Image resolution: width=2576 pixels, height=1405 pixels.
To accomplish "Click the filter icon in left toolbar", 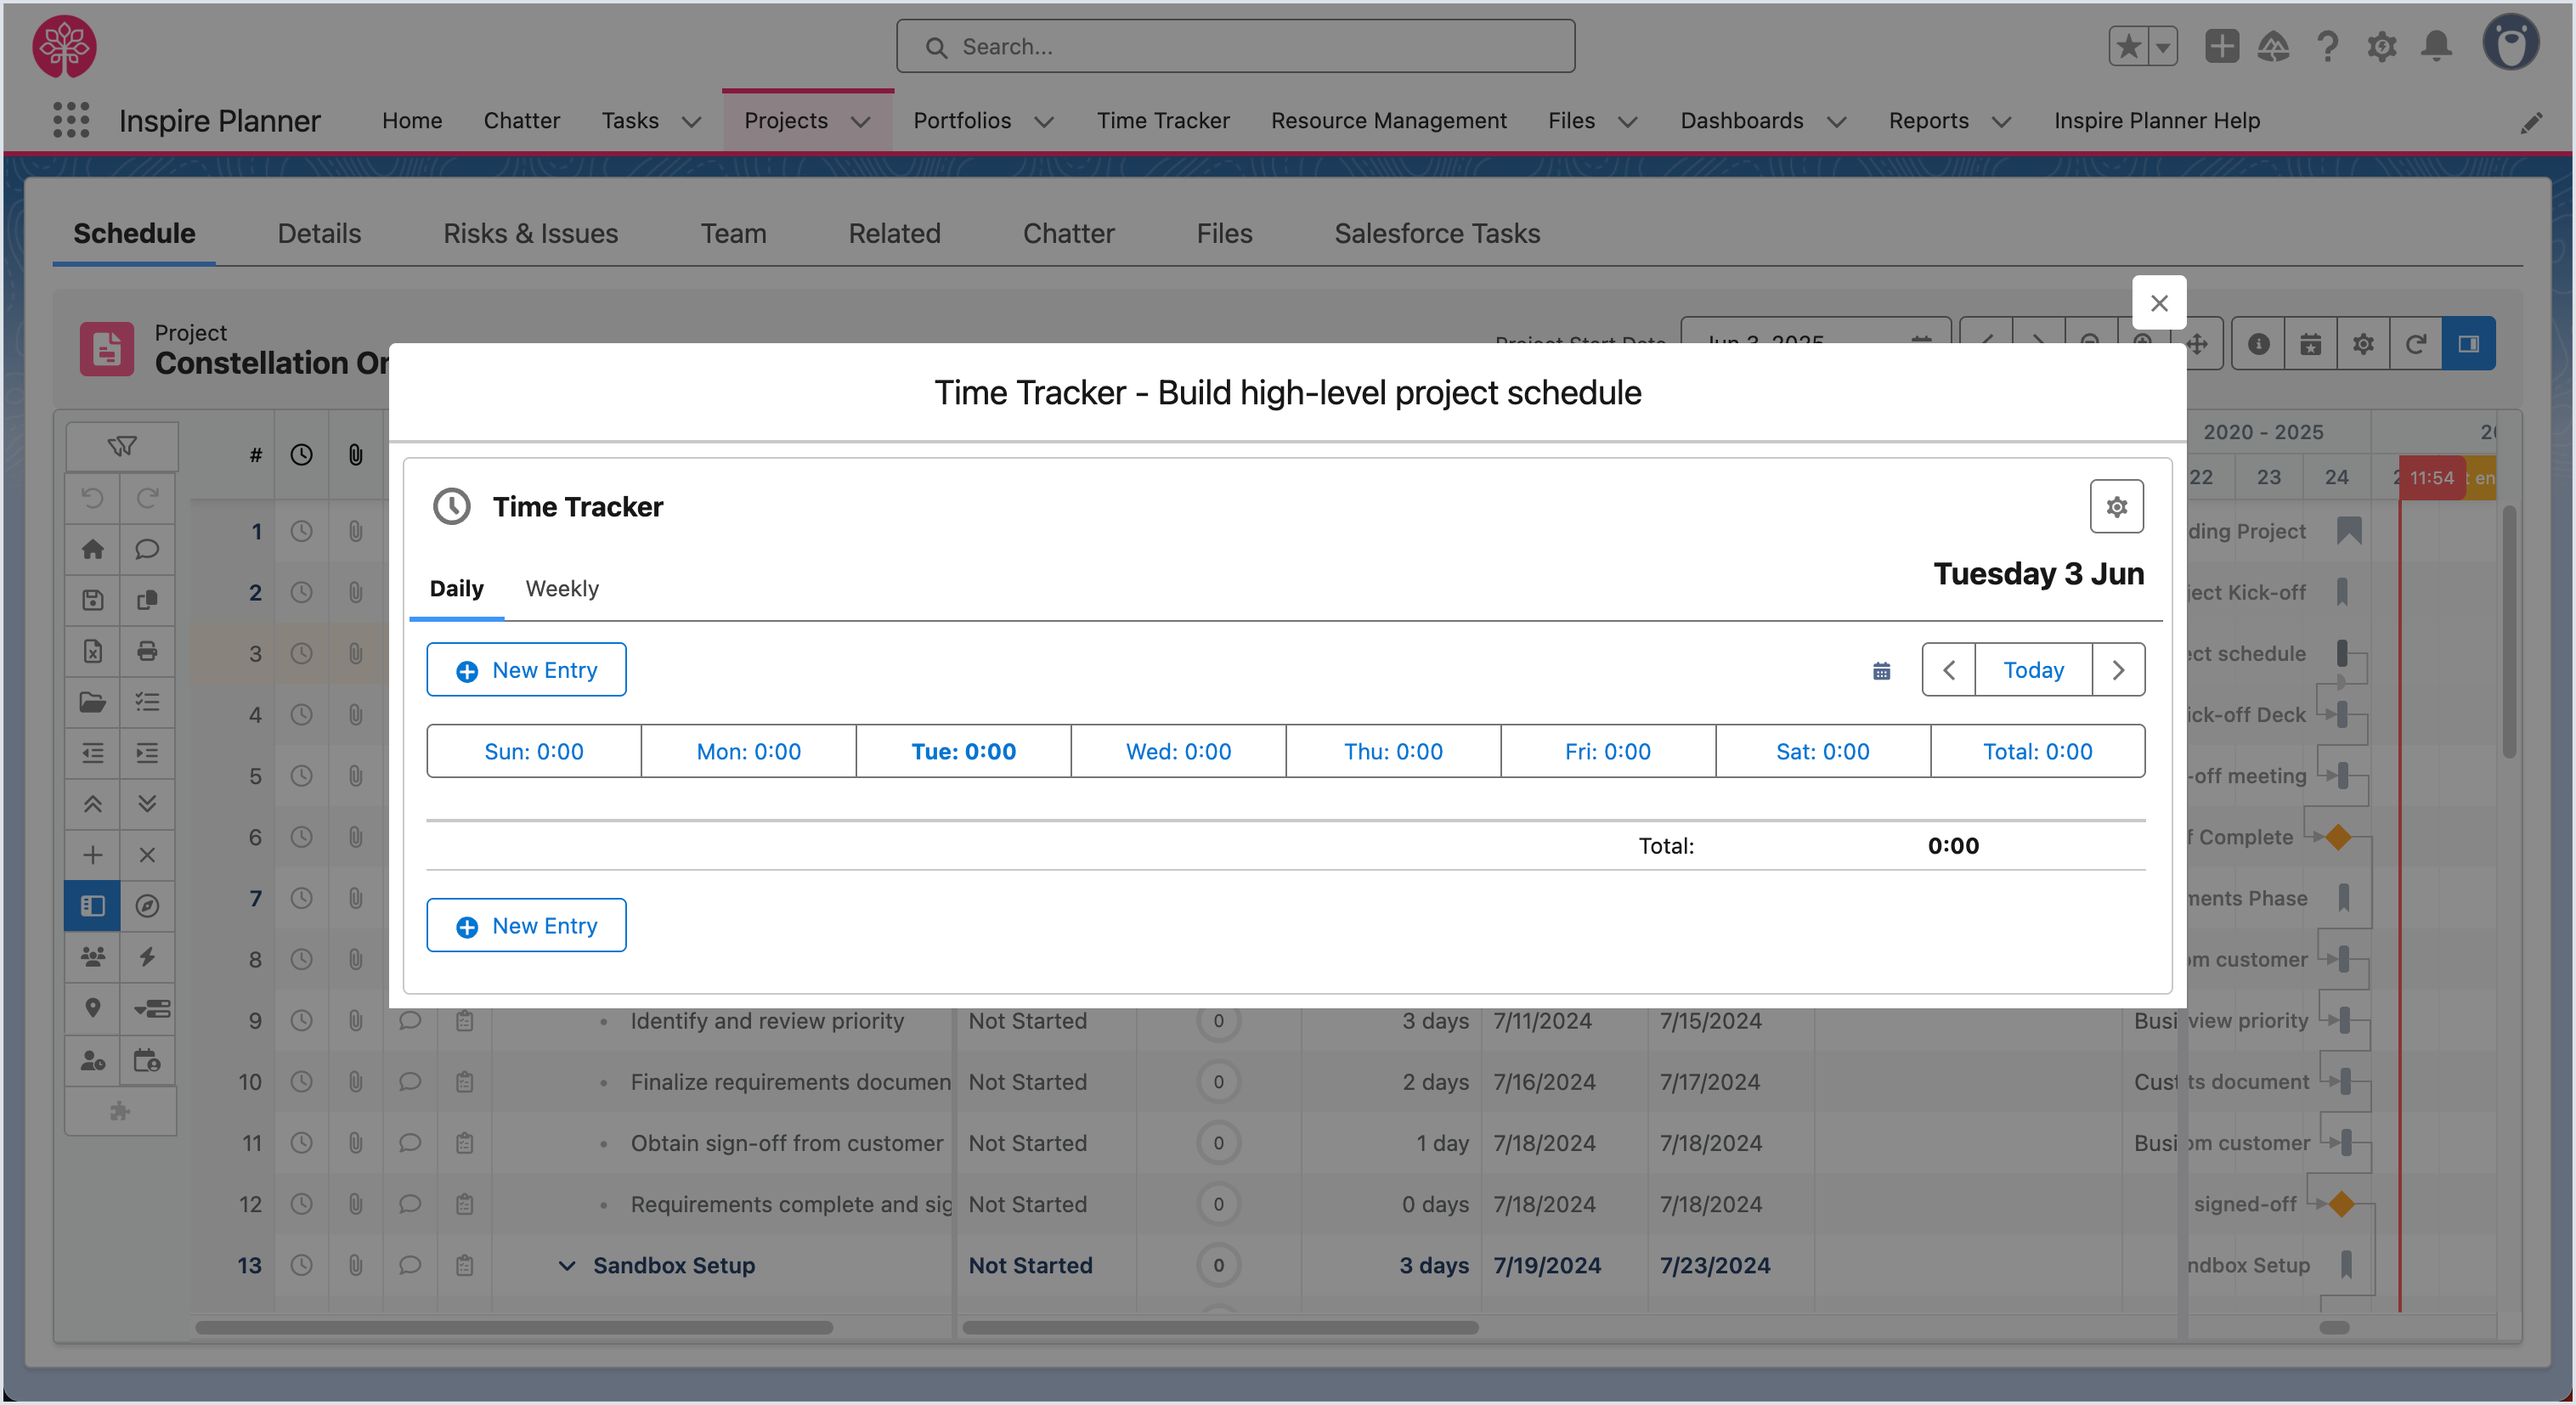I will tap(122, 446).
